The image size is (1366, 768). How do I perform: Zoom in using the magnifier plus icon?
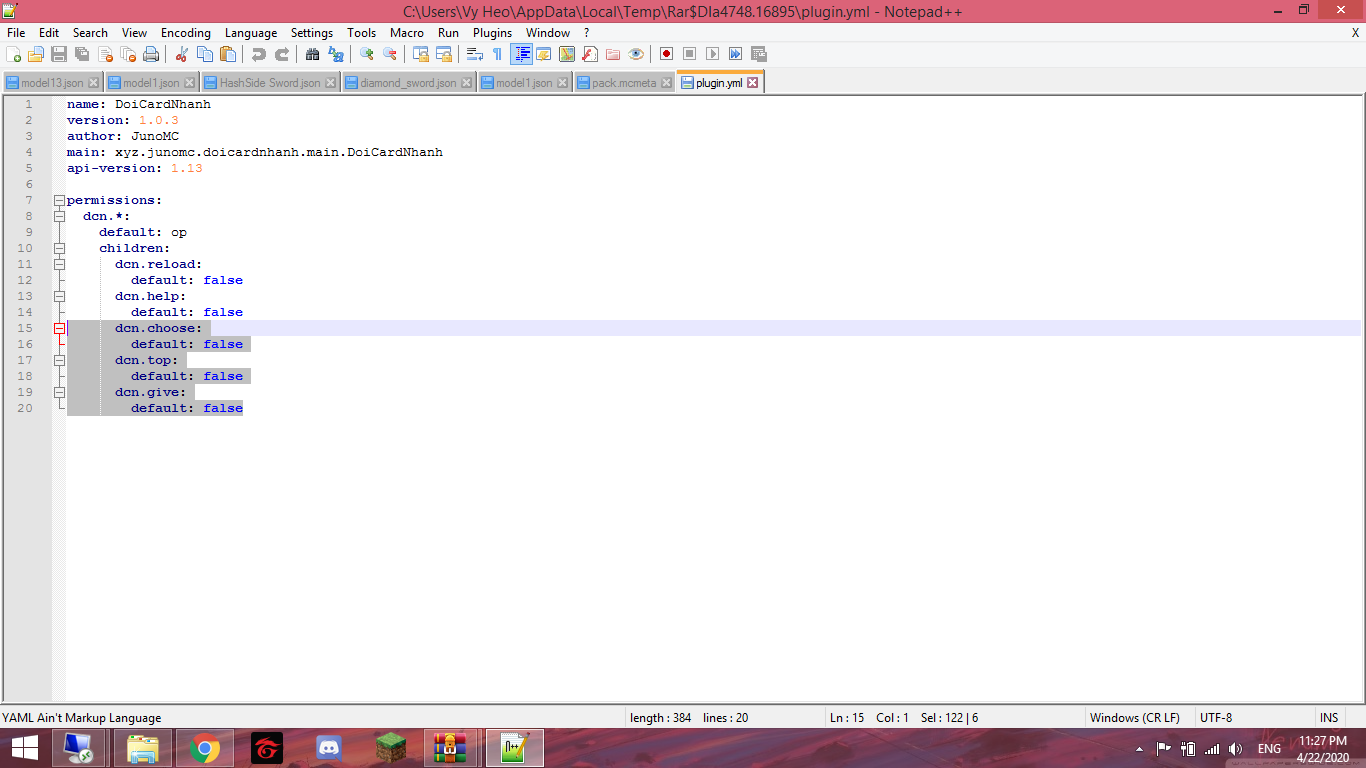point(367,54)
